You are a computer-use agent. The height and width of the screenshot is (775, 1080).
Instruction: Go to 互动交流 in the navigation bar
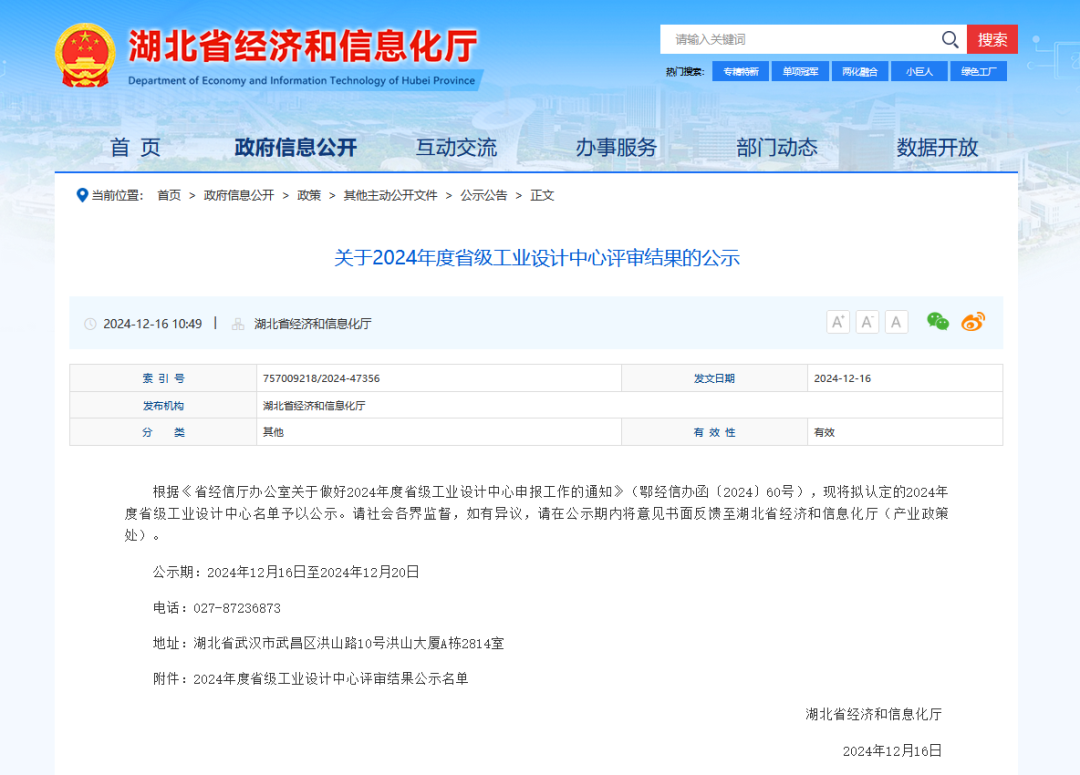[456, 147]
